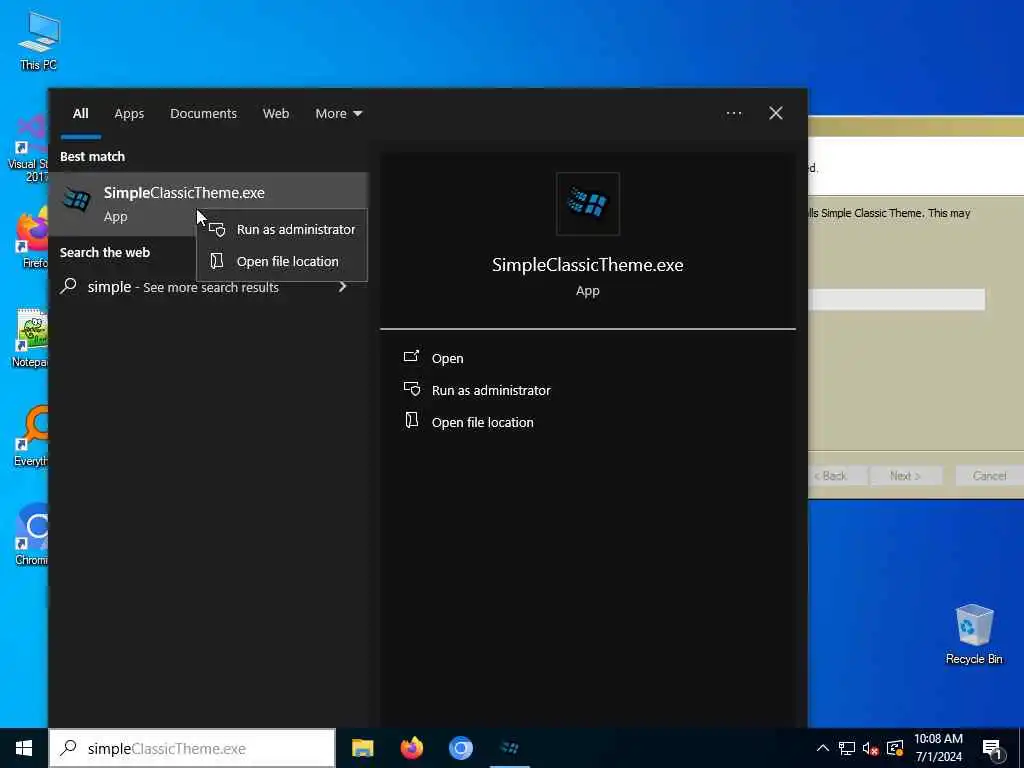The height and width of the screenshot is (768, 1024).
Task: Click the folder location icon in preview pane
Action: (x=411, y=421)
